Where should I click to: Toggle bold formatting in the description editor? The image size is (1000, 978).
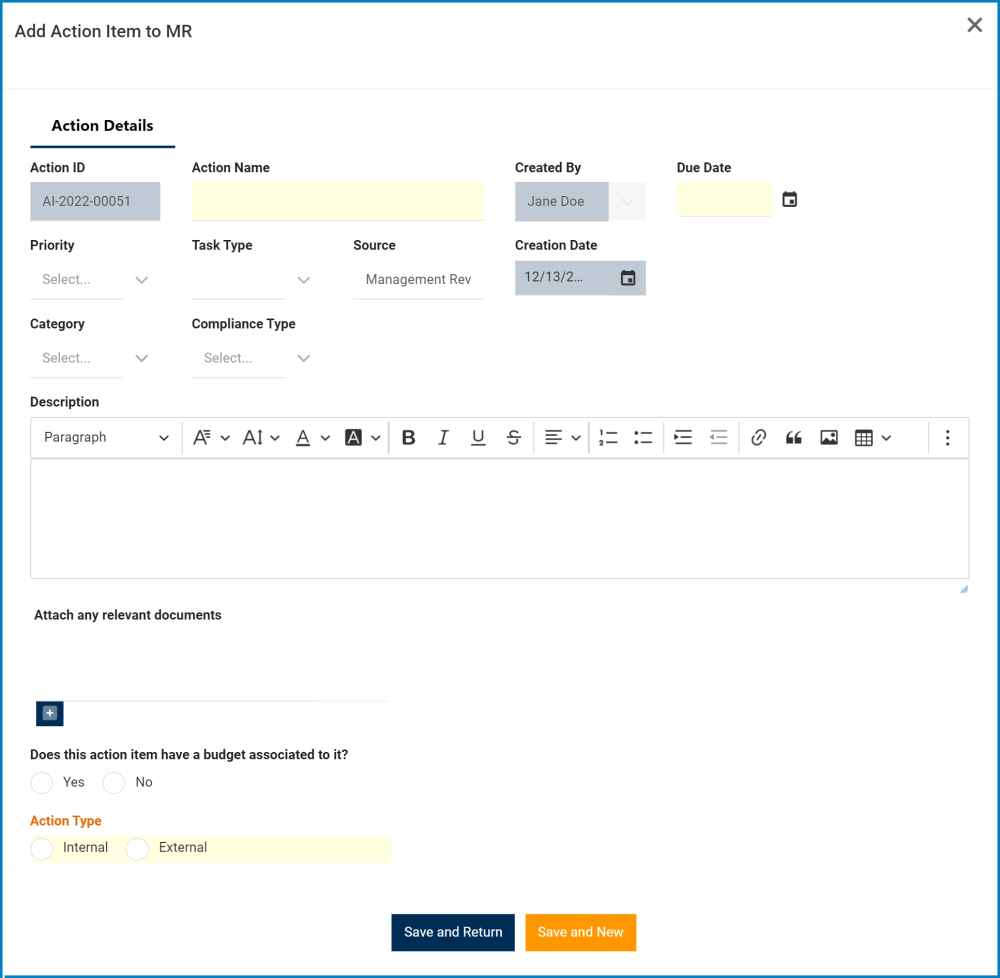click(408, 437)
